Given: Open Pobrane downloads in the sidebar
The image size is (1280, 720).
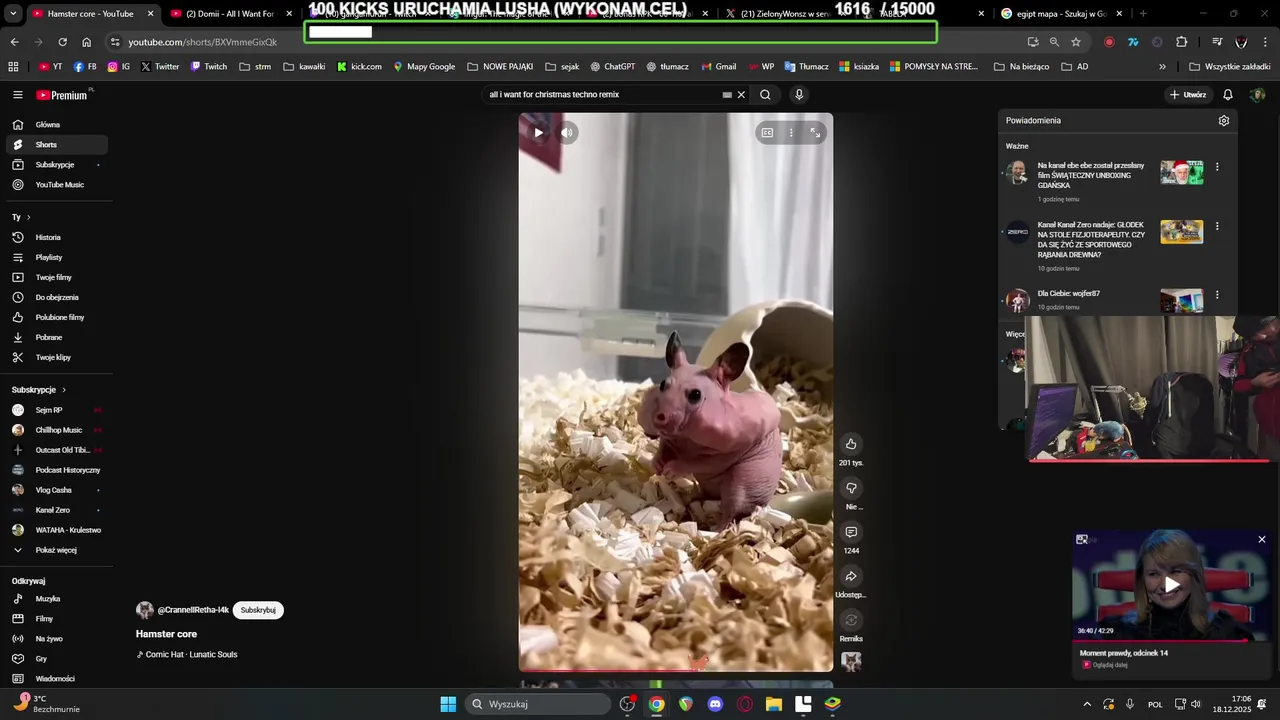Looking at the screenshot, I should [x=57, y=338].
